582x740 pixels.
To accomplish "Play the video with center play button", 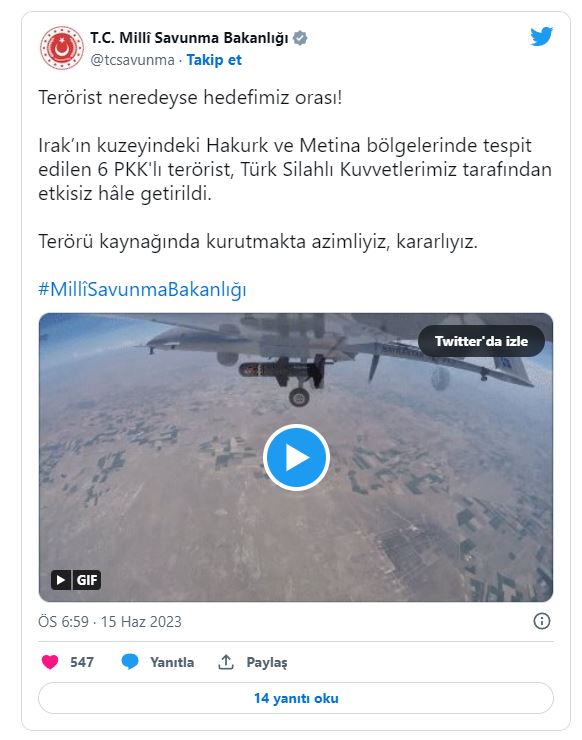I will 296,458.
